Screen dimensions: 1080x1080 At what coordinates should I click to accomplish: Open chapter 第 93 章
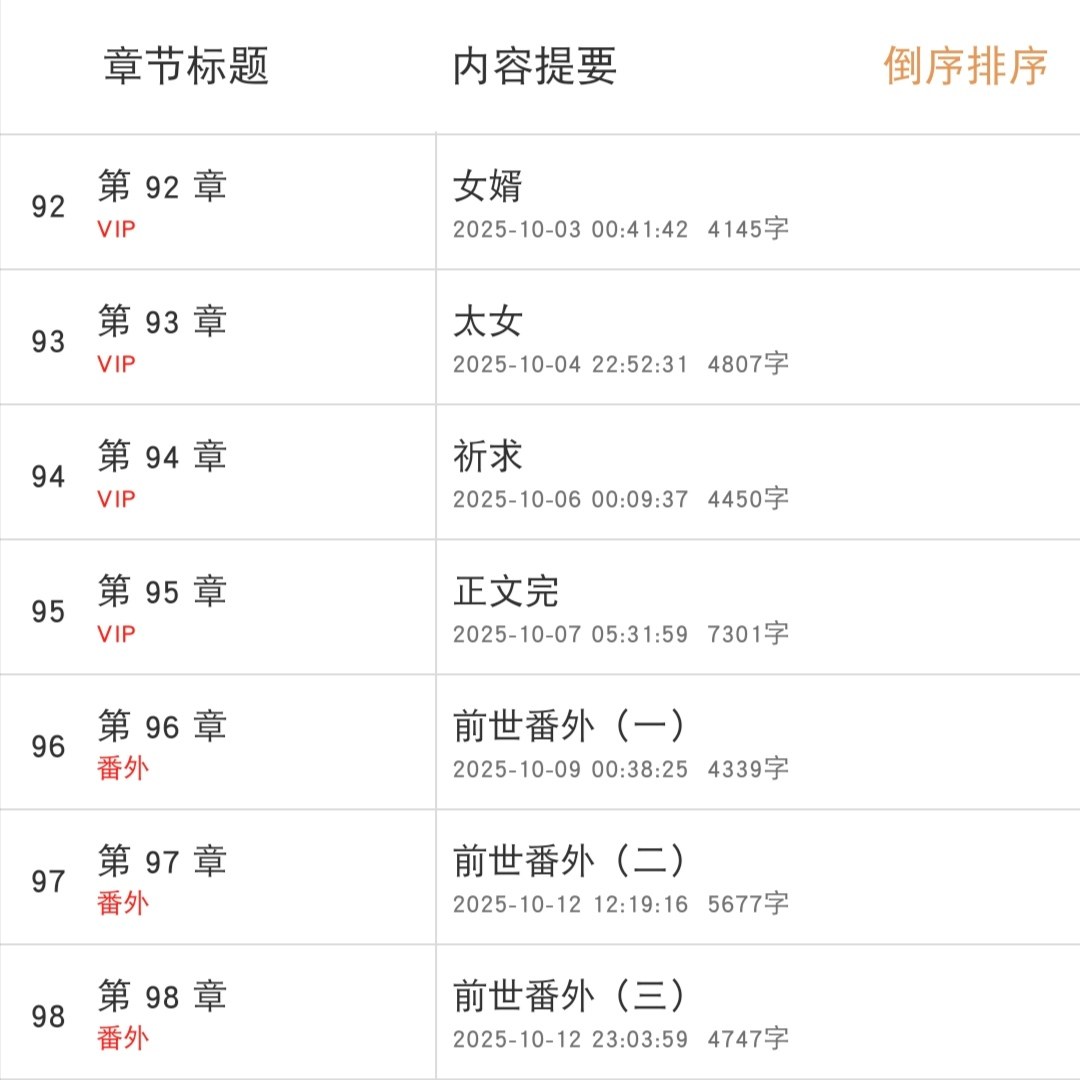click(x=162, y=322)
